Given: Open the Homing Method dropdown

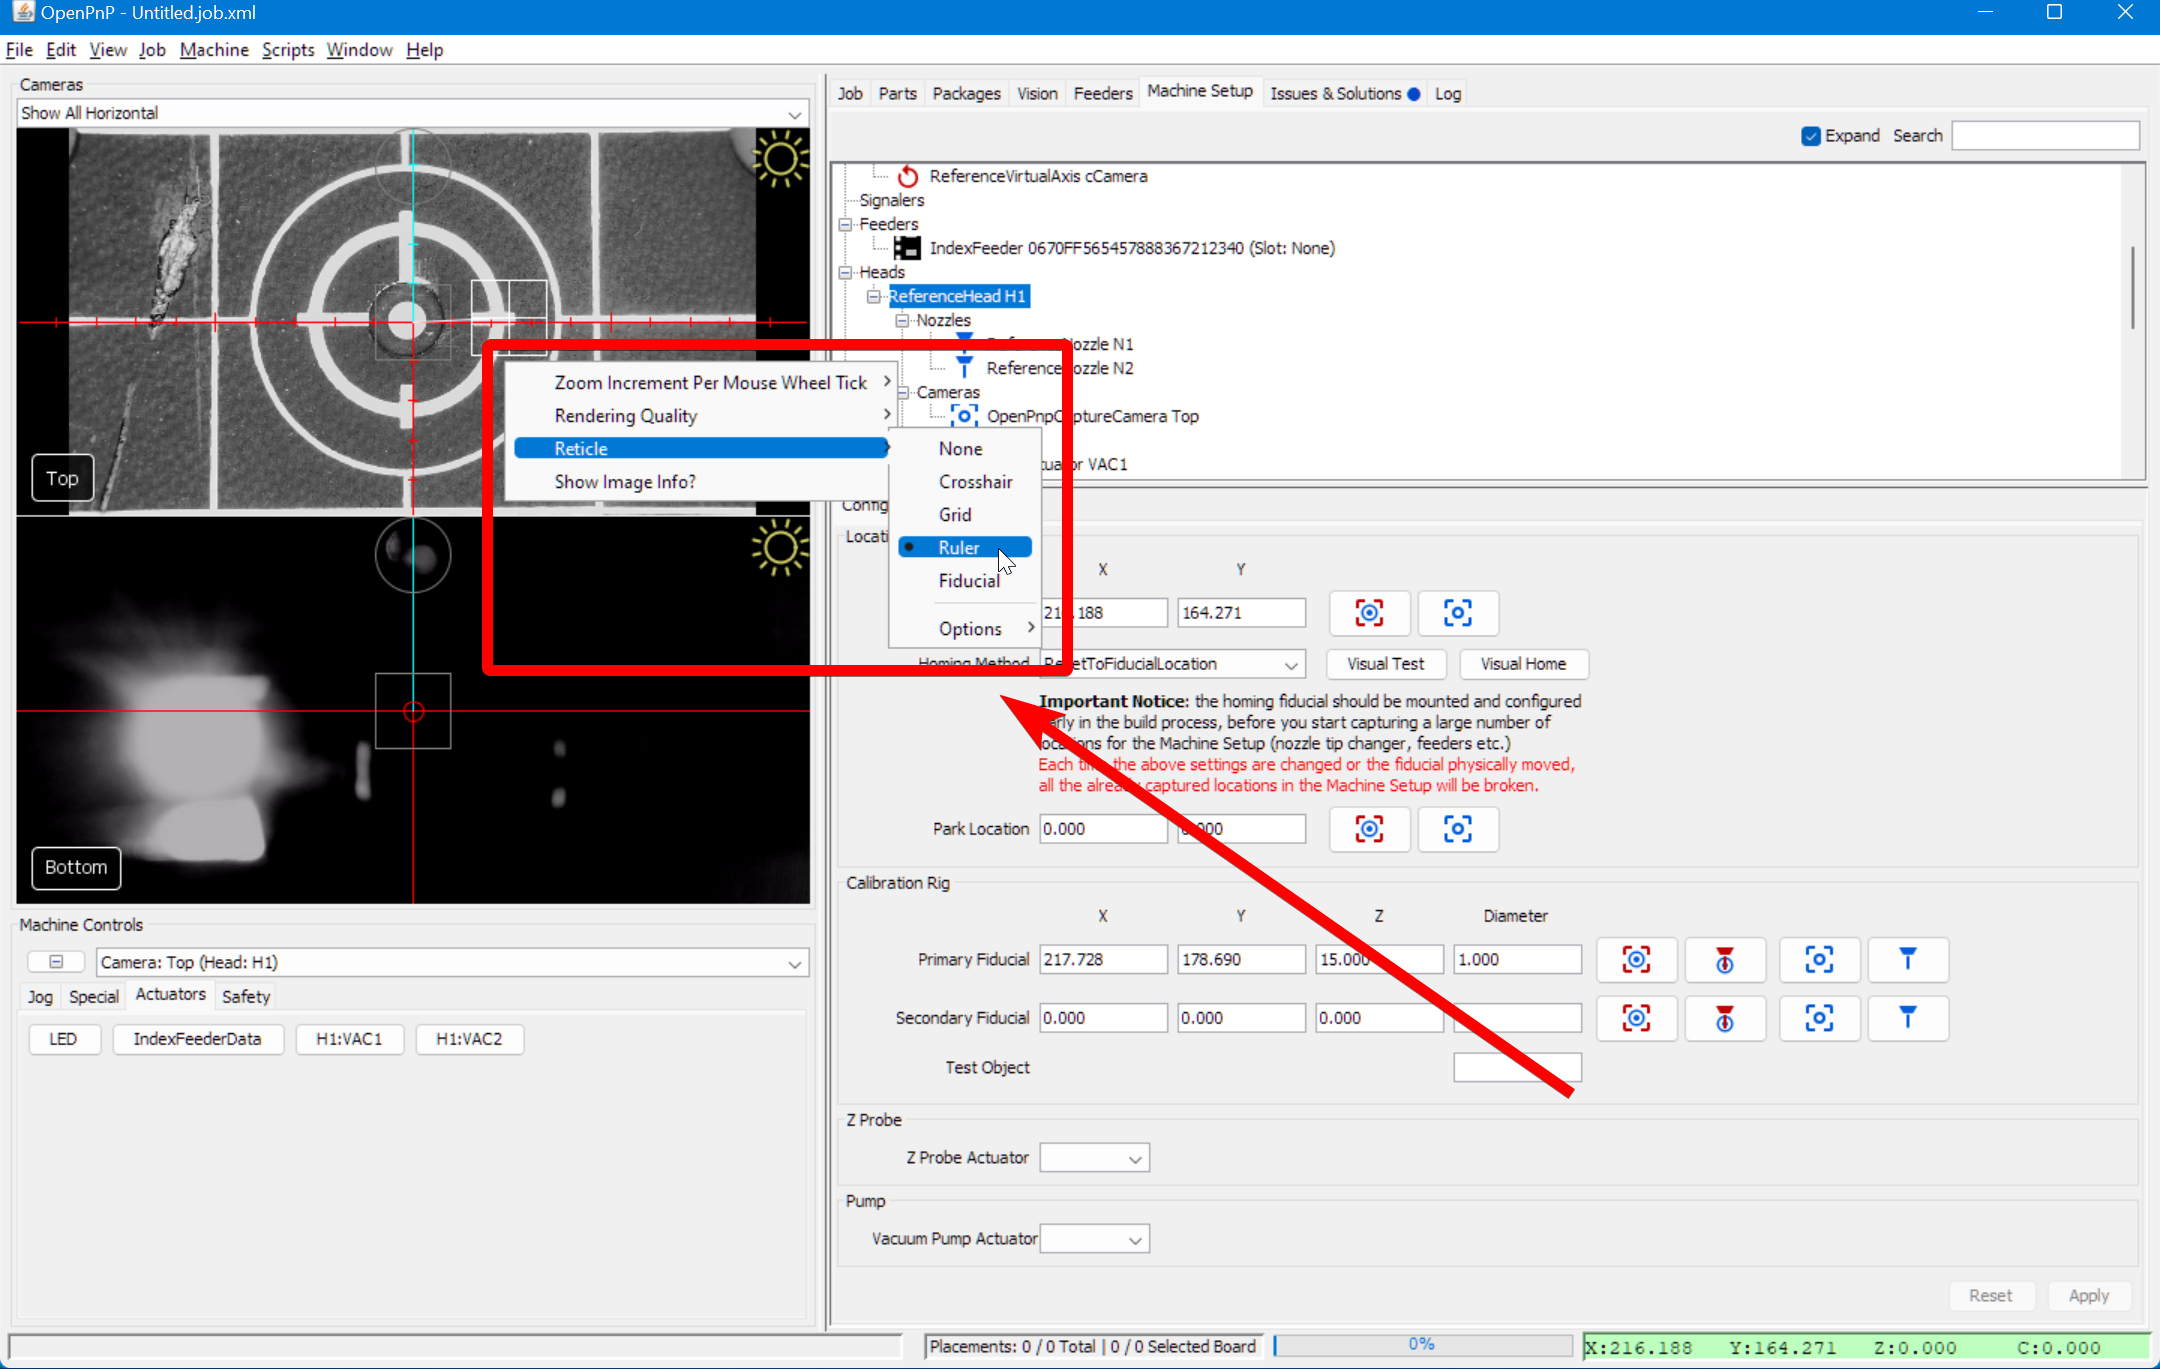Looking at the screenshot, I should point(1291,663).
